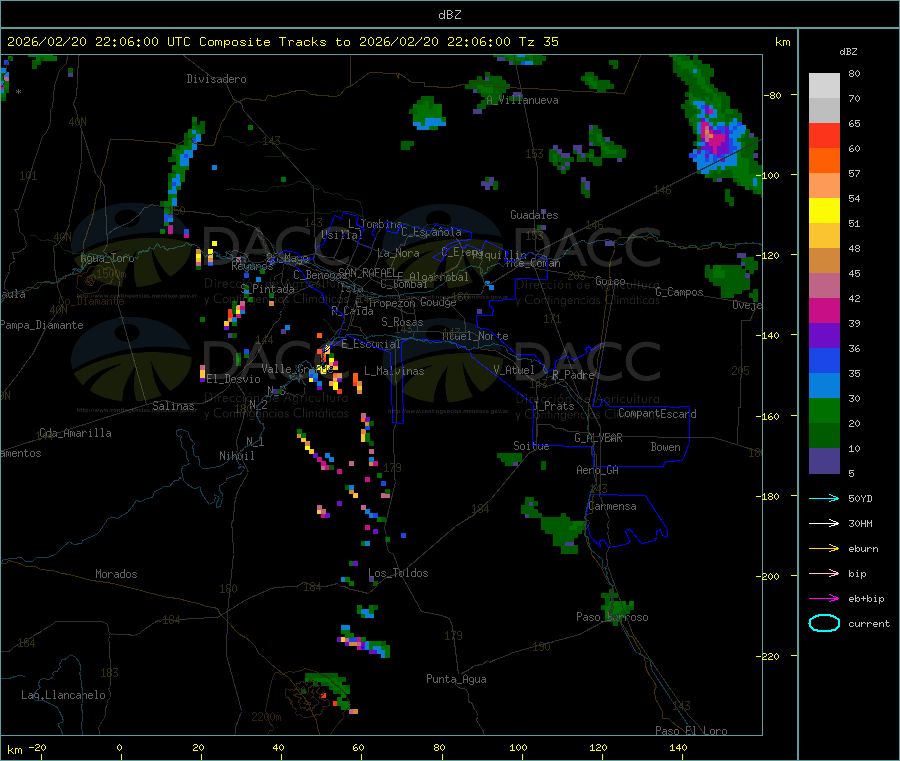The height and width of the screenshot is (761, 900).
Task: Click the E_Escorial map label
Action: [371, 344]
